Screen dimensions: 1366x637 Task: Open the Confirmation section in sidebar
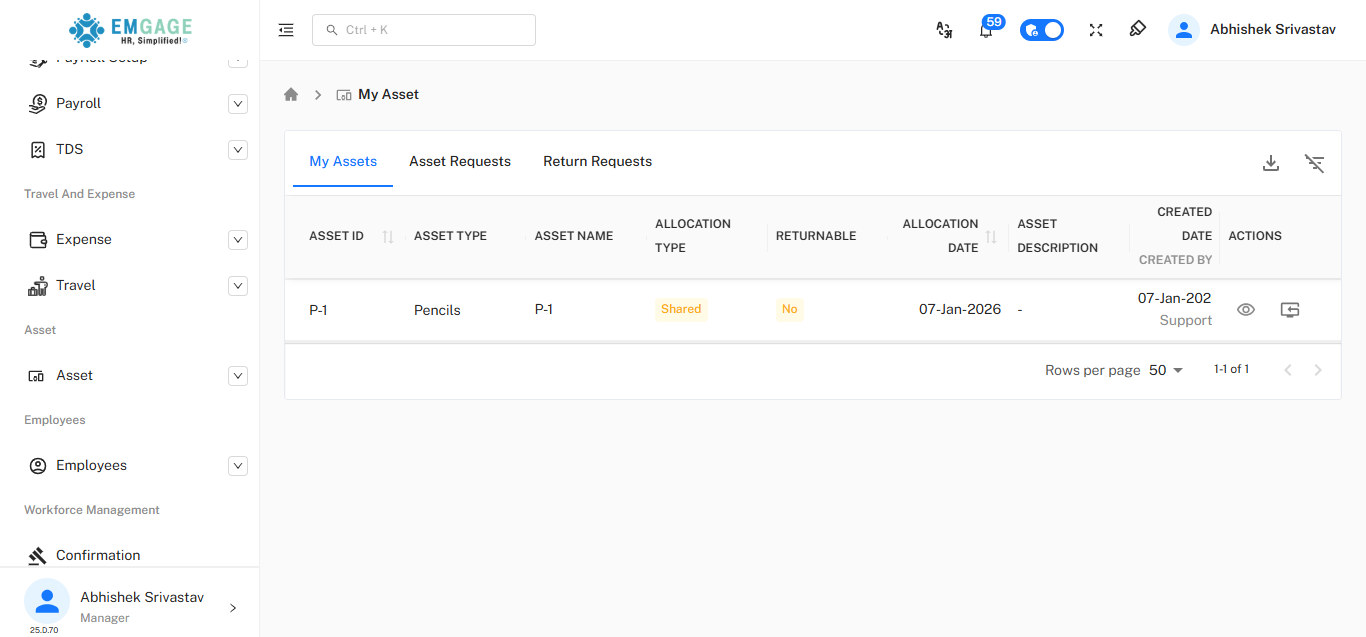97,555
